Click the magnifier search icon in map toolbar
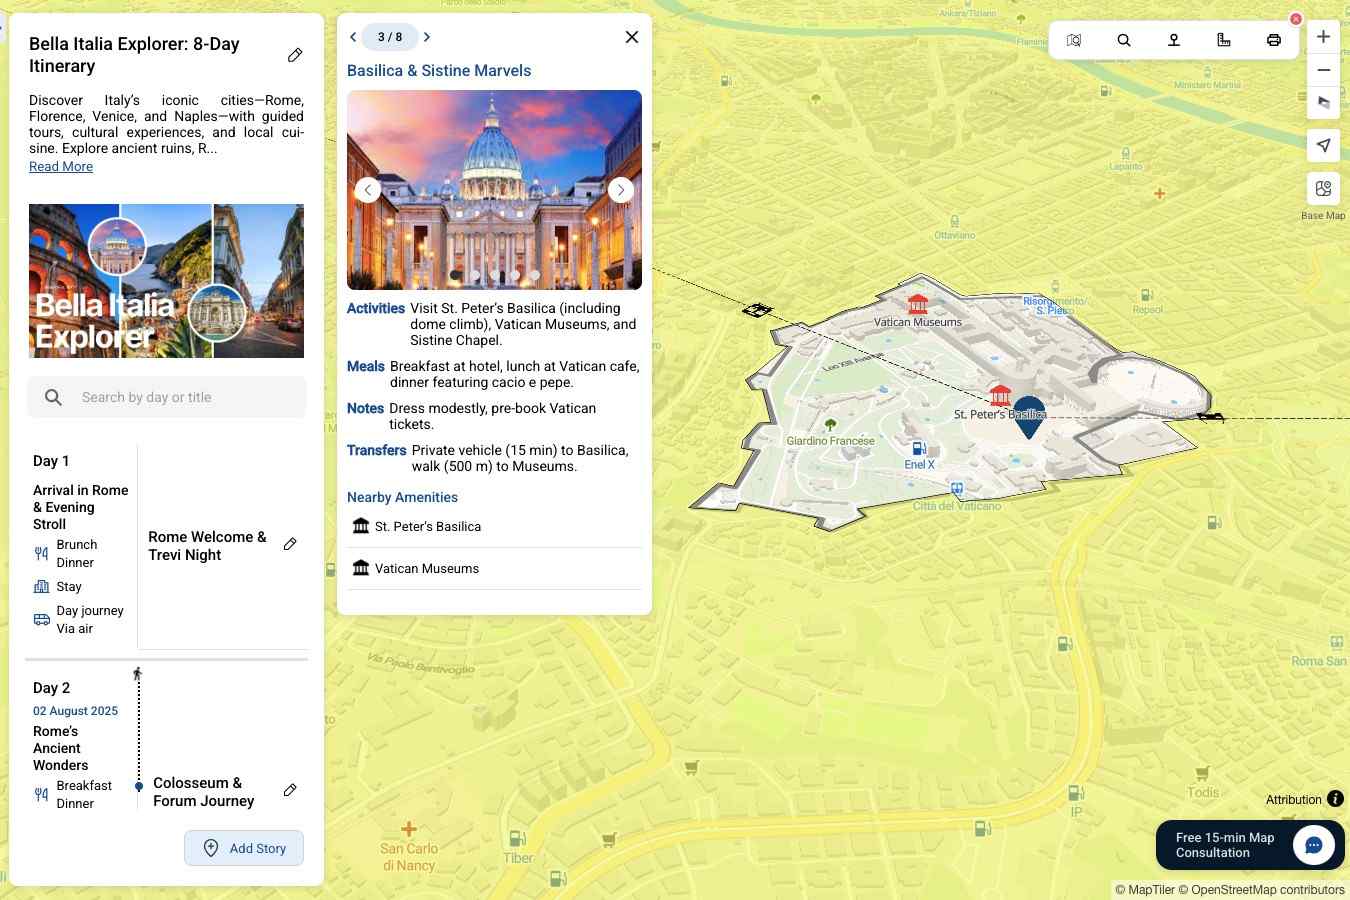 coord(1124,40)
